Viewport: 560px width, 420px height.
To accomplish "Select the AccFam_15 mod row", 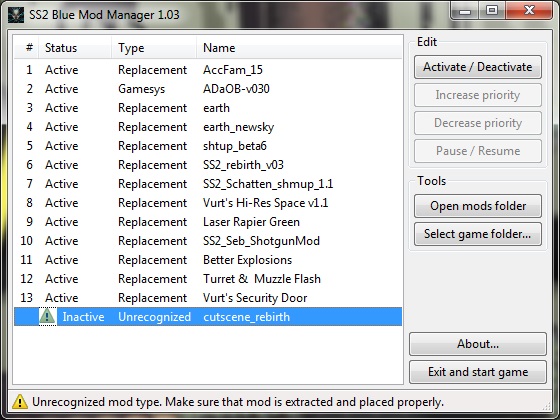I will click(208, 70).
